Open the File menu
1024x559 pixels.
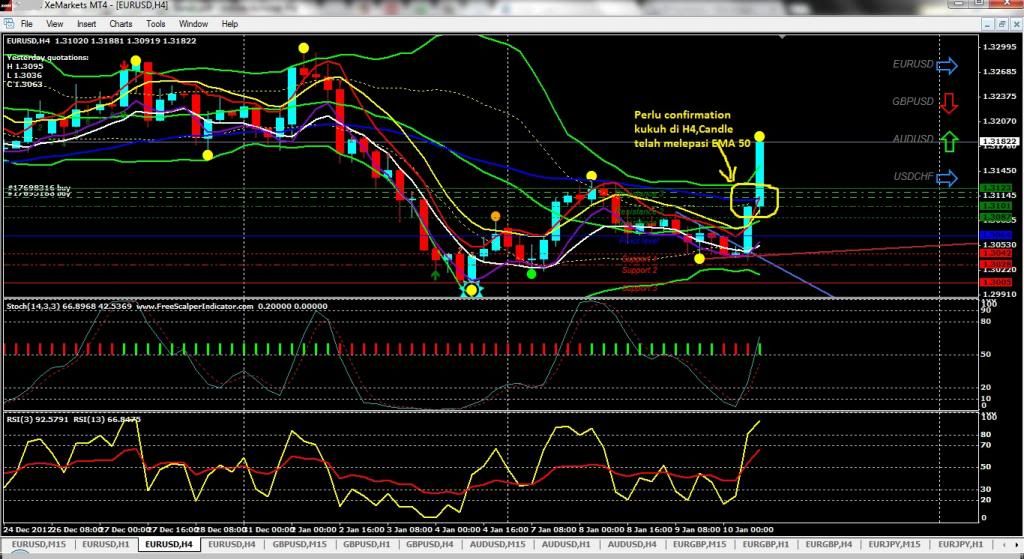click(x=26, y=23)
